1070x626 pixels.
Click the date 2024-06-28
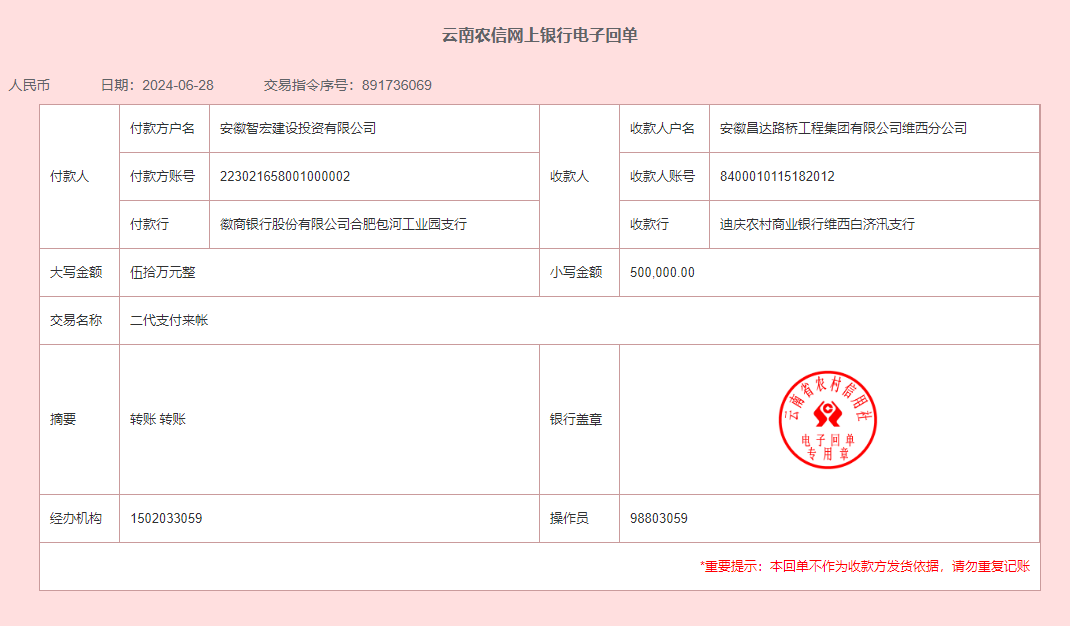coord(178,85)
